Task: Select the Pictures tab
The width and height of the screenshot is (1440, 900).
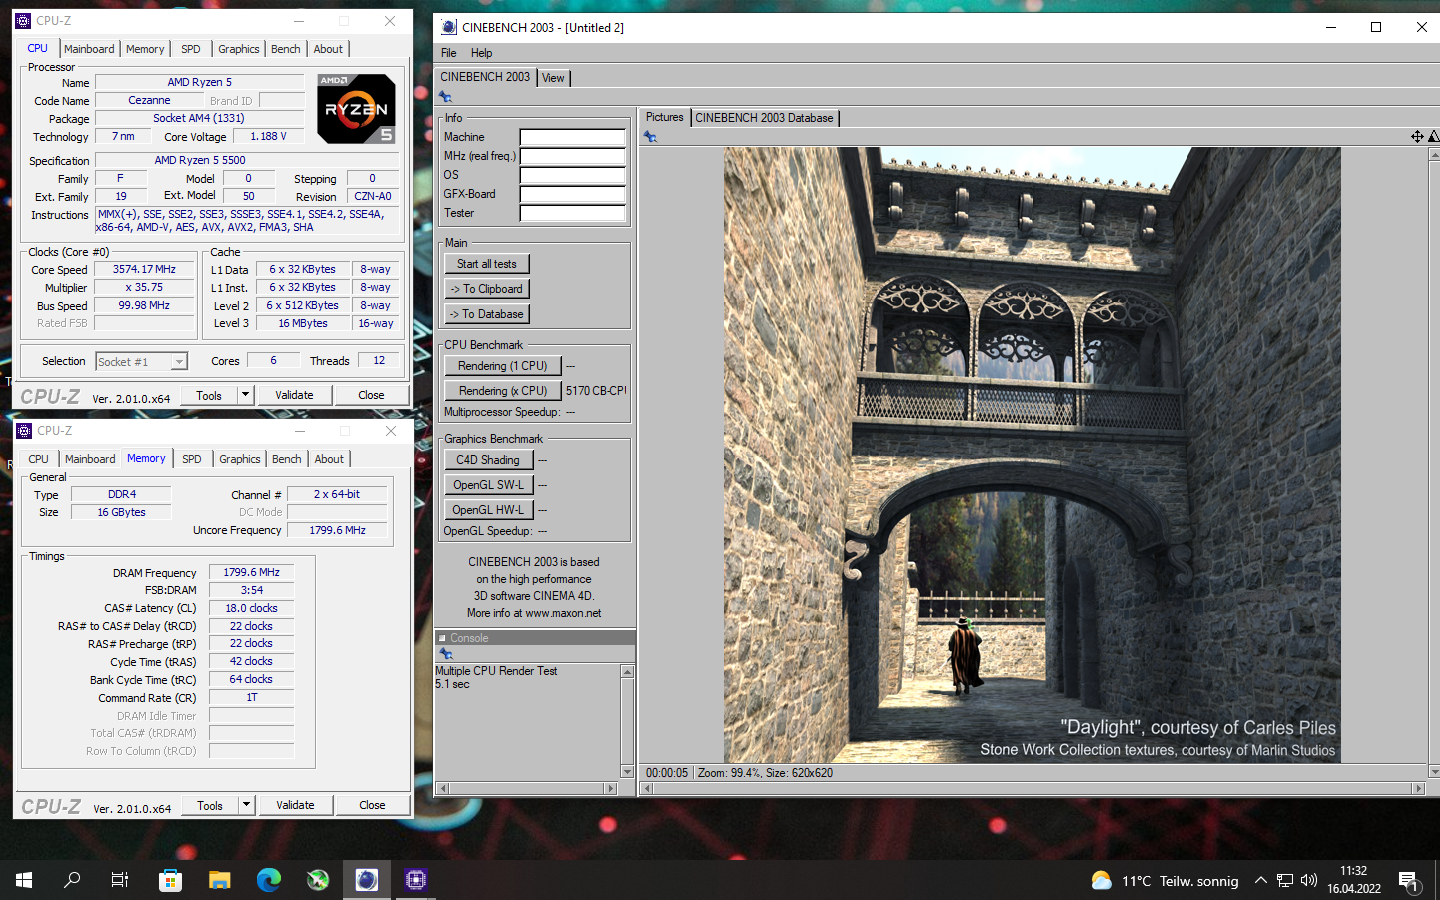Action: [664, 117]
